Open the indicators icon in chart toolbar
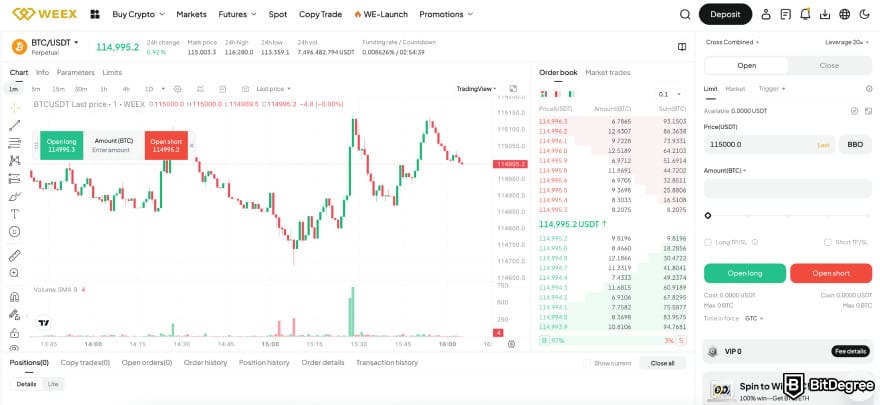 pos(200,89)
